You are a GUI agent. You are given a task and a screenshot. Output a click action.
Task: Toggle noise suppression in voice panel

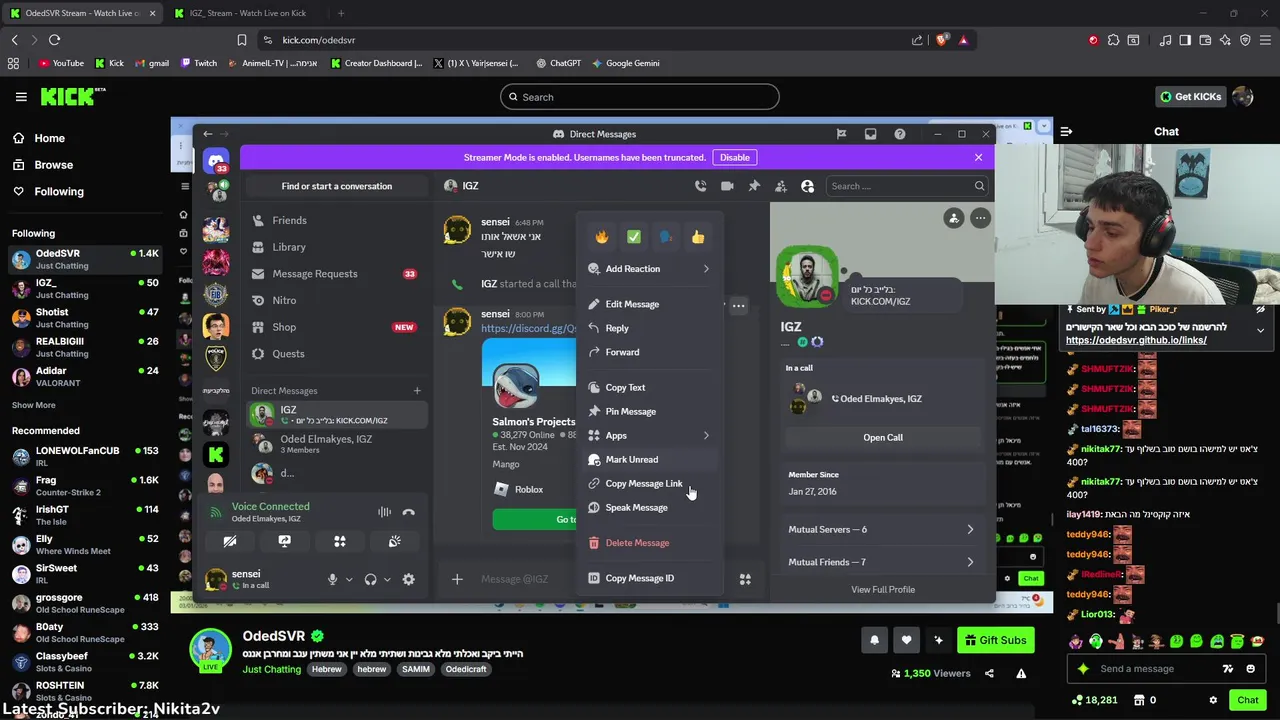pos(384,512)
